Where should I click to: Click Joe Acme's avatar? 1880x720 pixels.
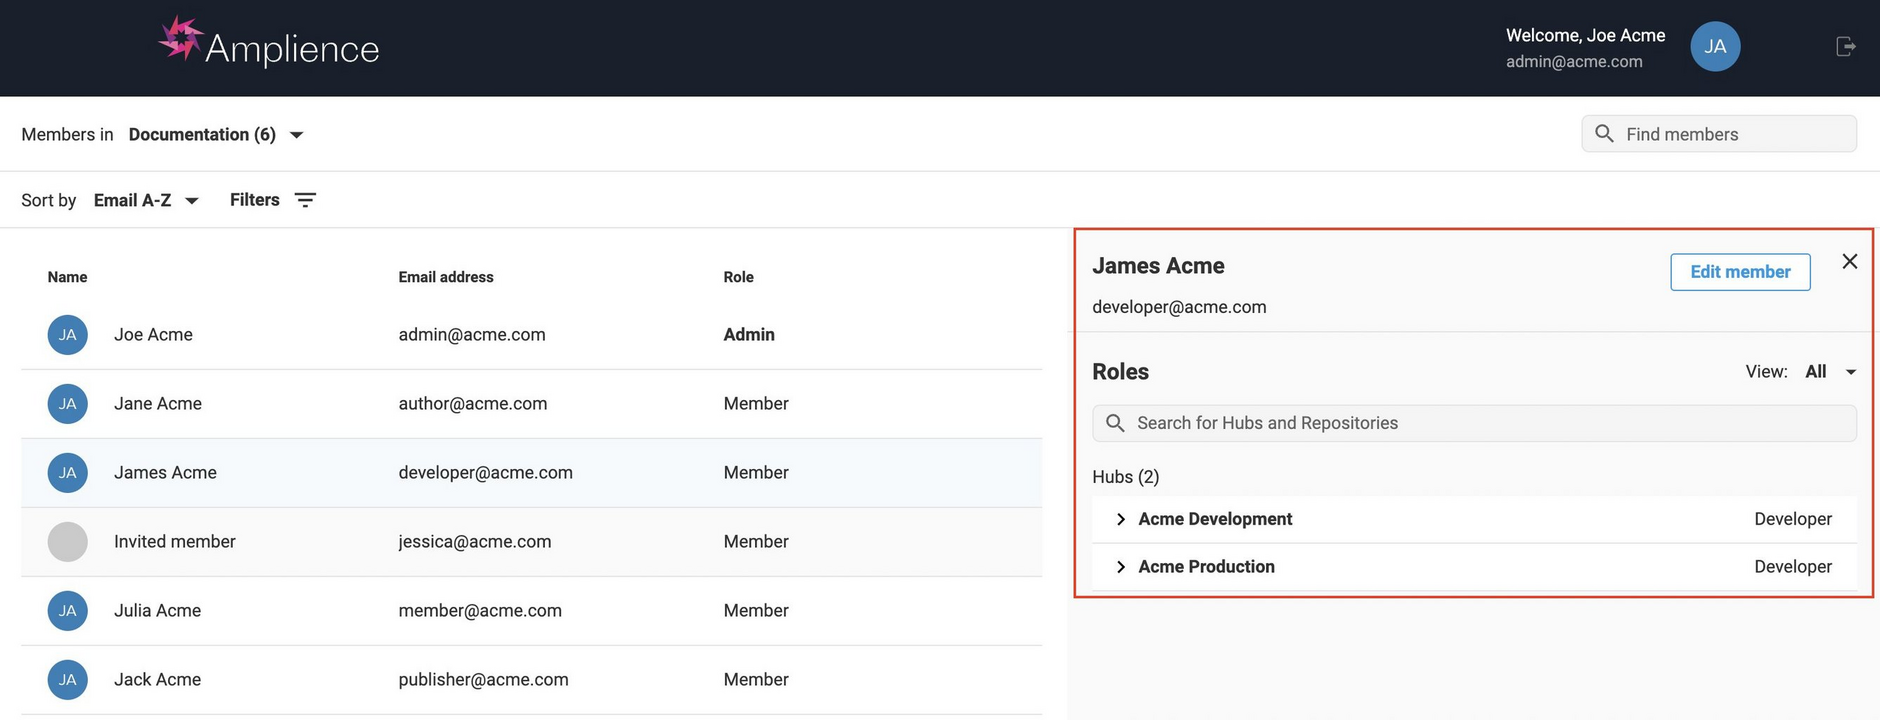pyautogui.click(x=68, y=335)
